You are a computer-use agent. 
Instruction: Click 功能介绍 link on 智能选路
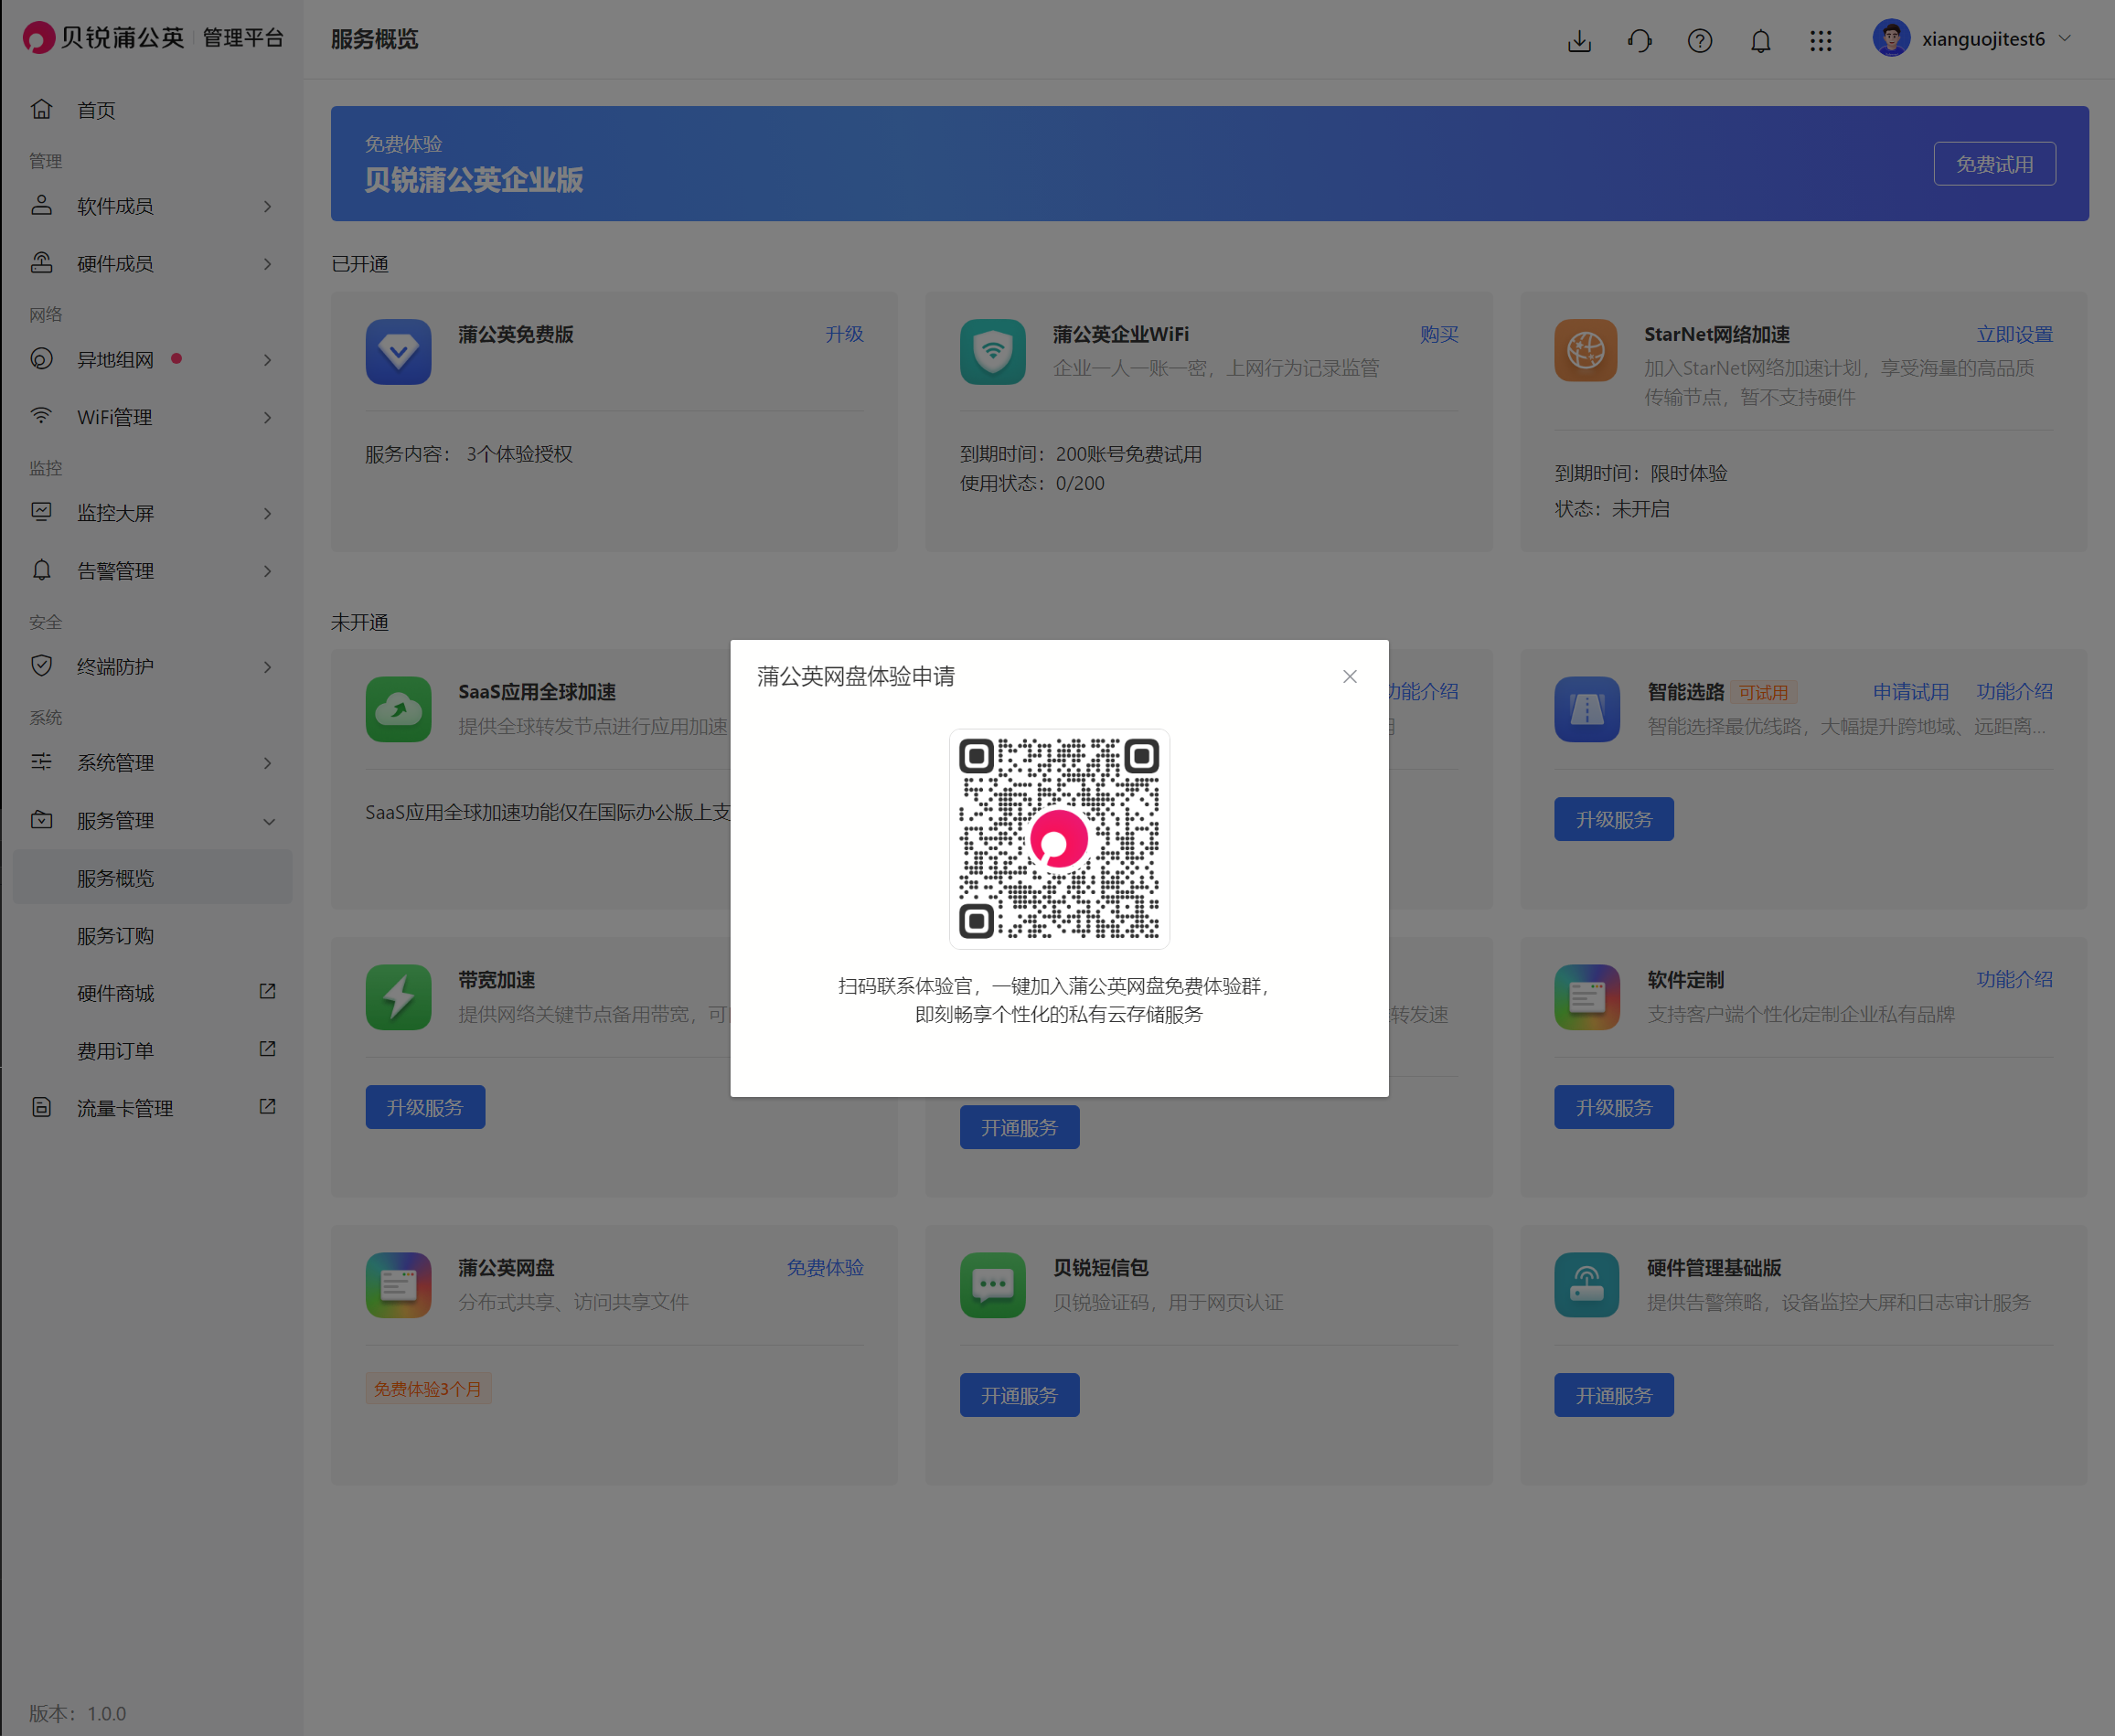(2014, 692)
